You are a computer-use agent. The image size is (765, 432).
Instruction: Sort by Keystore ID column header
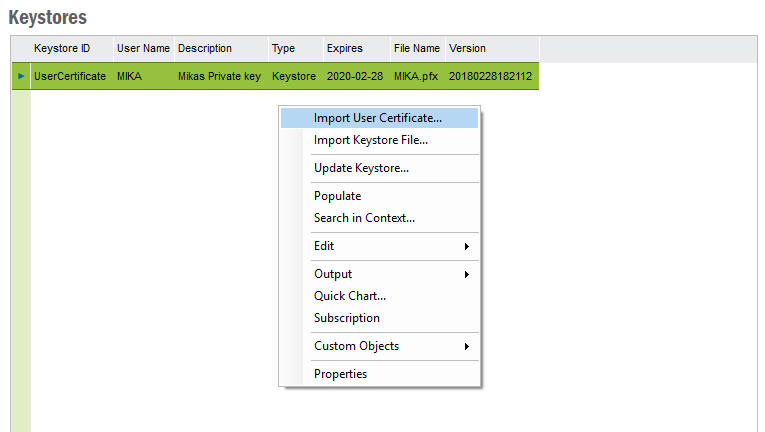[x=62, y=48]
